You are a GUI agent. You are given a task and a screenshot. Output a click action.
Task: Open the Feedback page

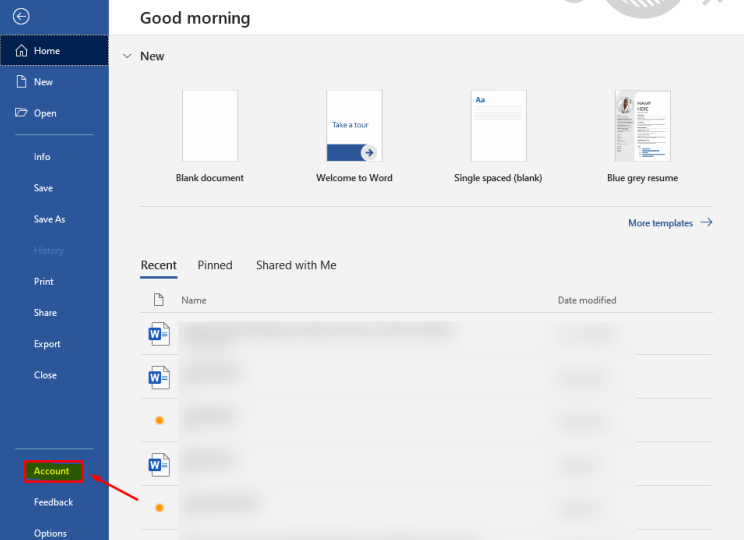click(53, 502)
